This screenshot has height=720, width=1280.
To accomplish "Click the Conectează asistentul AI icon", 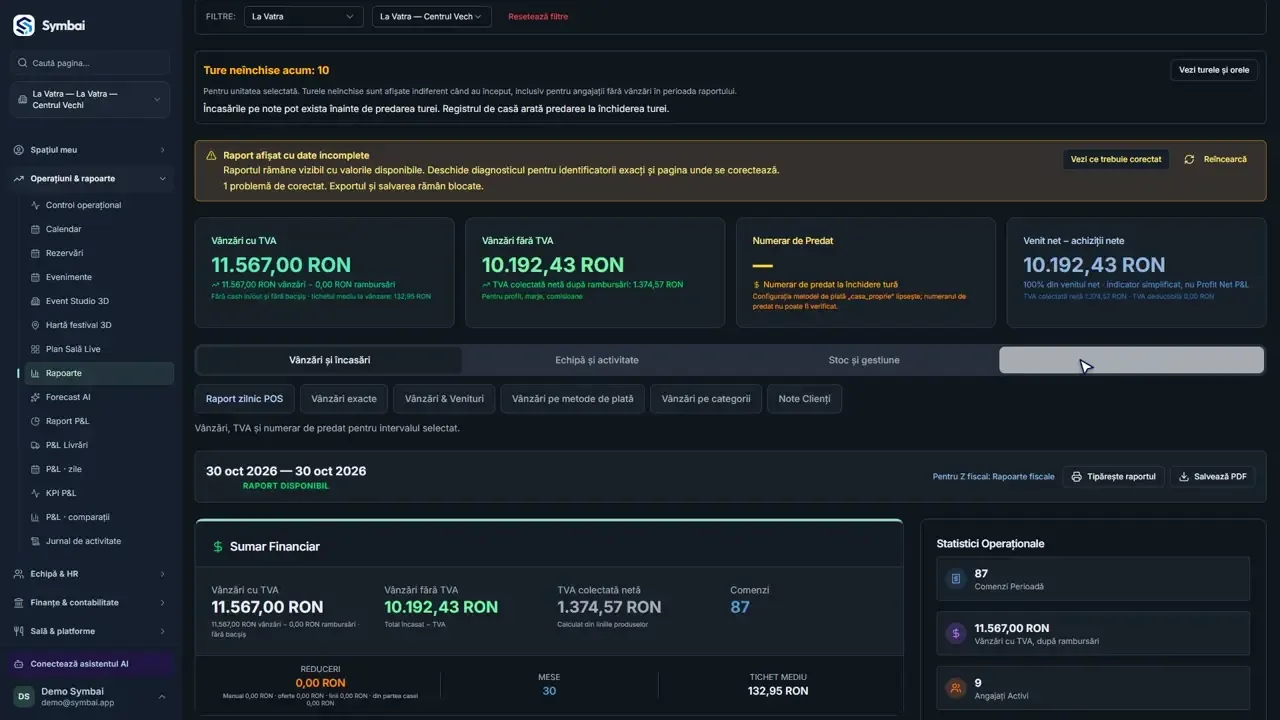I will coord(20,664).
